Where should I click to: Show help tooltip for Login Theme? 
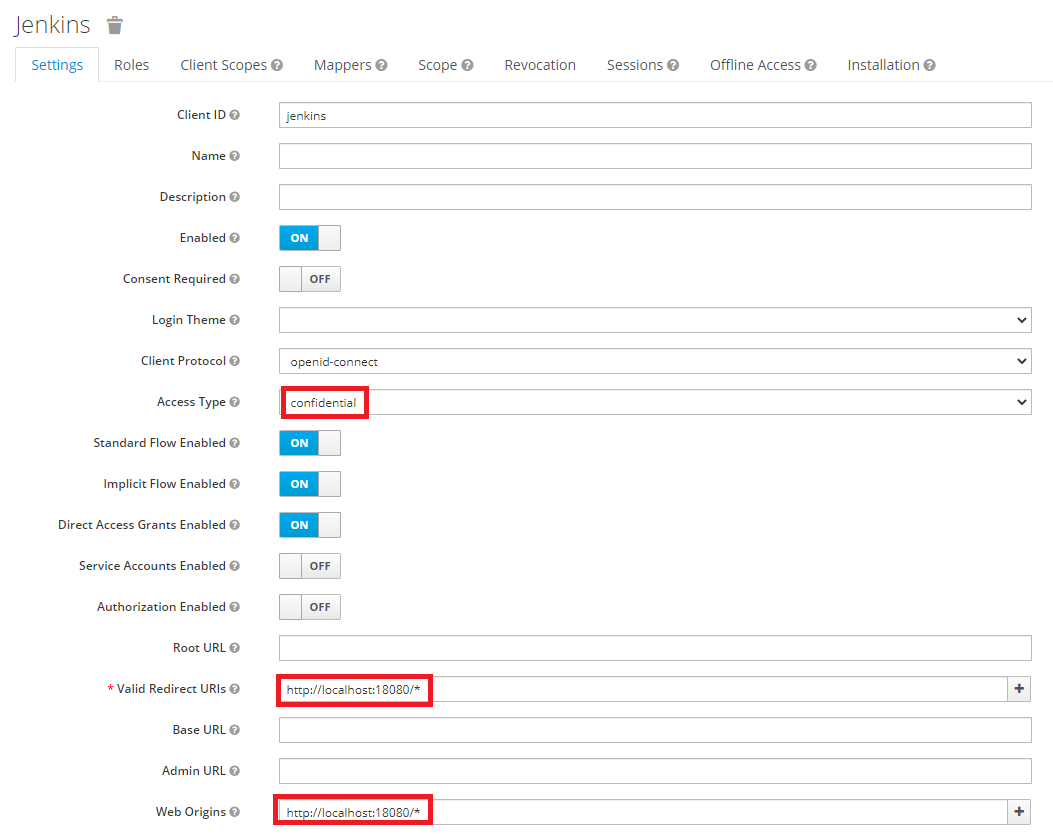click(x=234, y=320)
